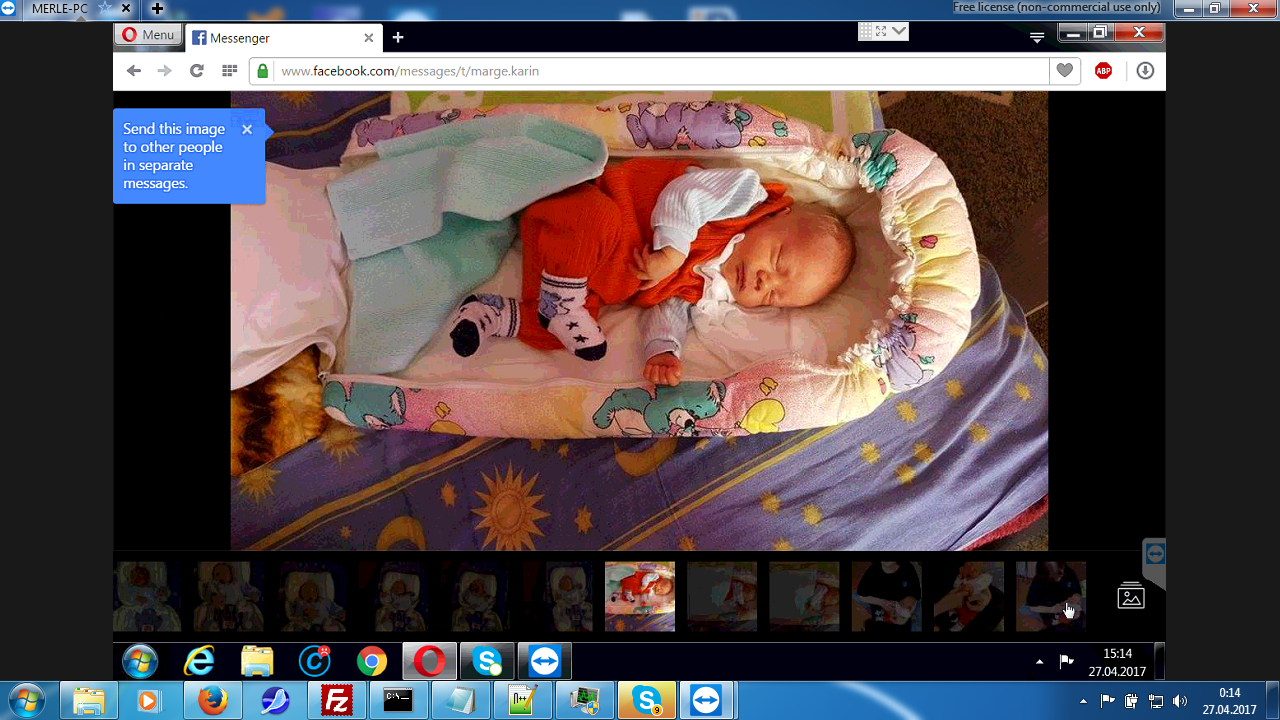
Task: Dismiss the 'Send this image' tooltip
Action: [x=247, y=129]
